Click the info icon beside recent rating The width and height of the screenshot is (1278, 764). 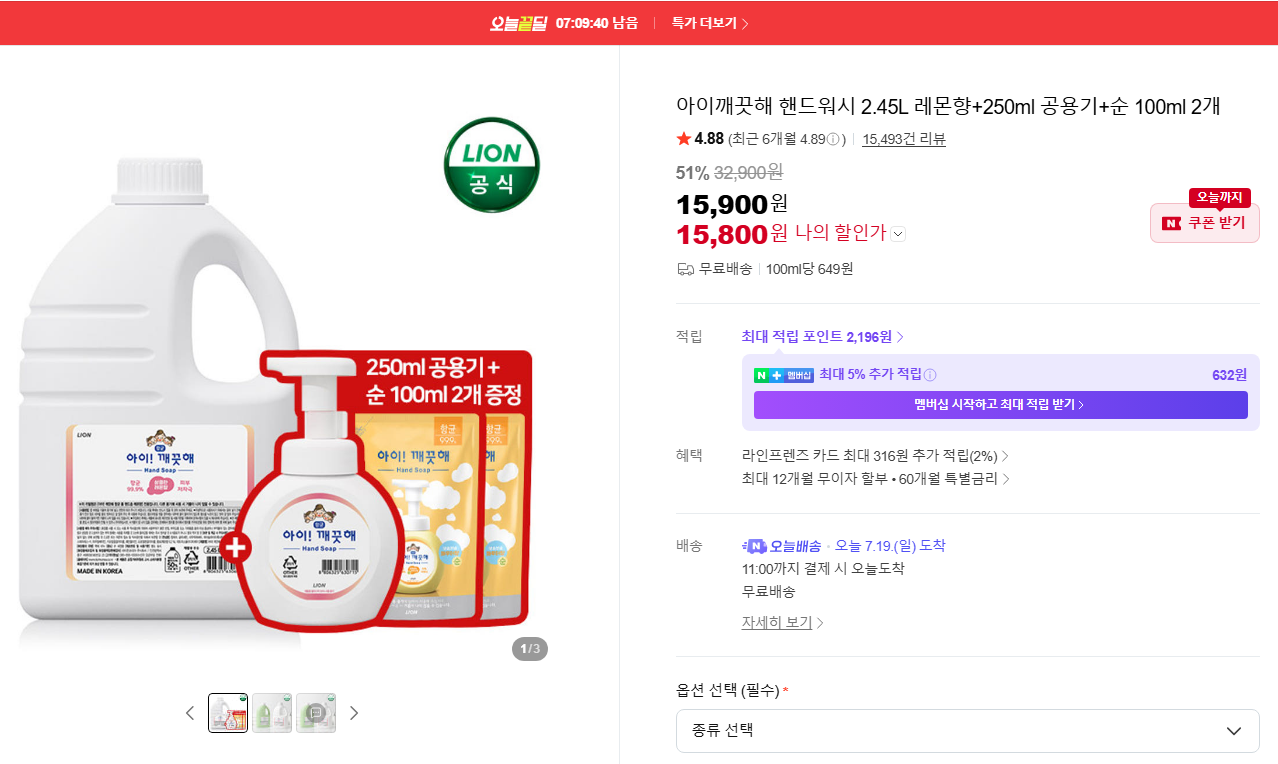click(x=833, y=139)
